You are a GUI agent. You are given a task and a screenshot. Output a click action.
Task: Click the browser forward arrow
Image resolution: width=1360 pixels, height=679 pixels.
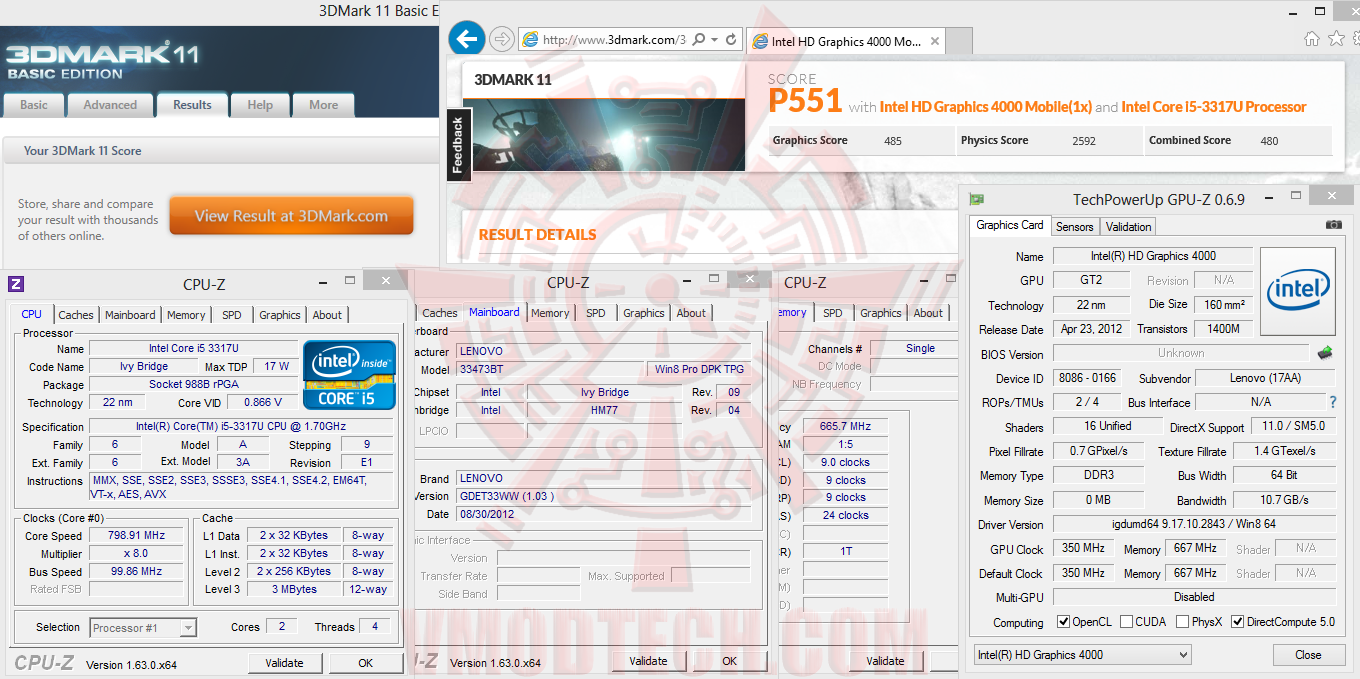[503, 40]
